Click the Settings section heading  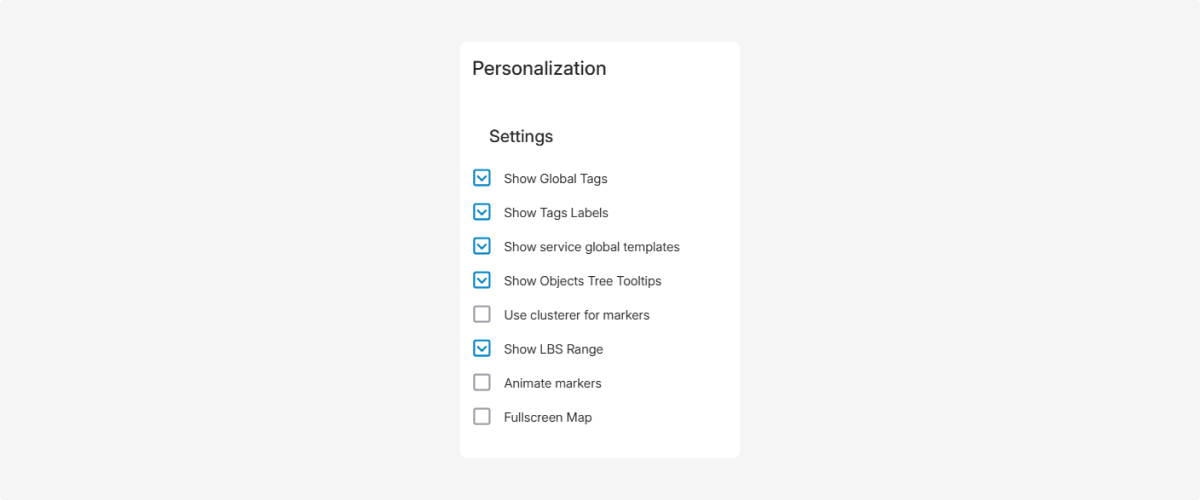click(521, 136)
